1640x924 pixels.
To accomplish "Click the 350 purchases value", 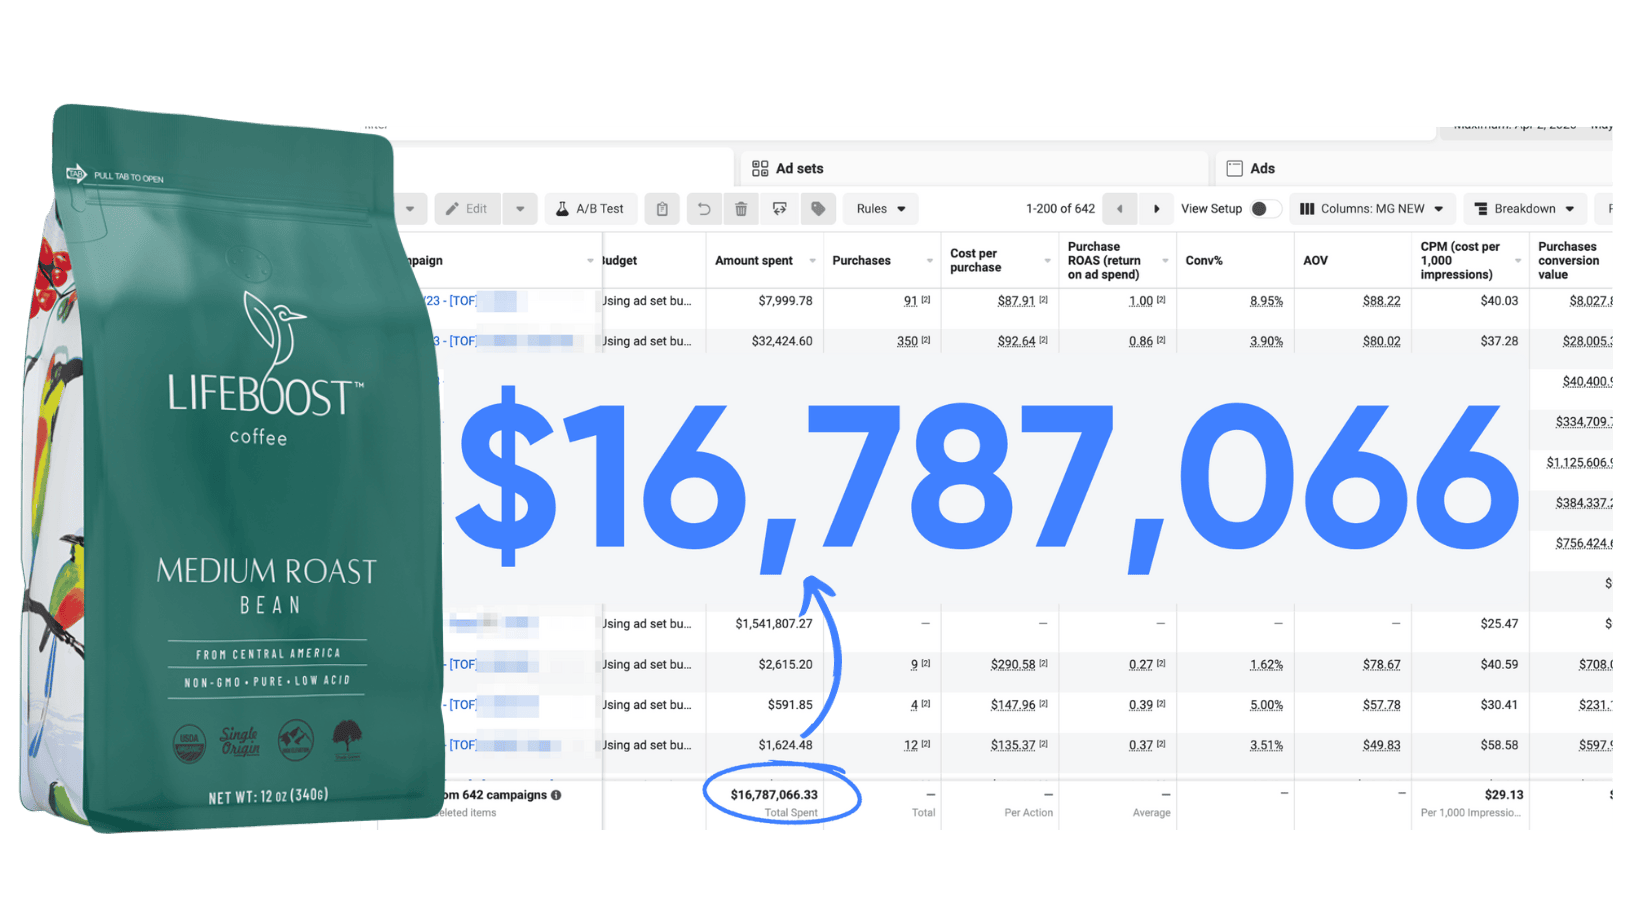I will click(907, 341).
